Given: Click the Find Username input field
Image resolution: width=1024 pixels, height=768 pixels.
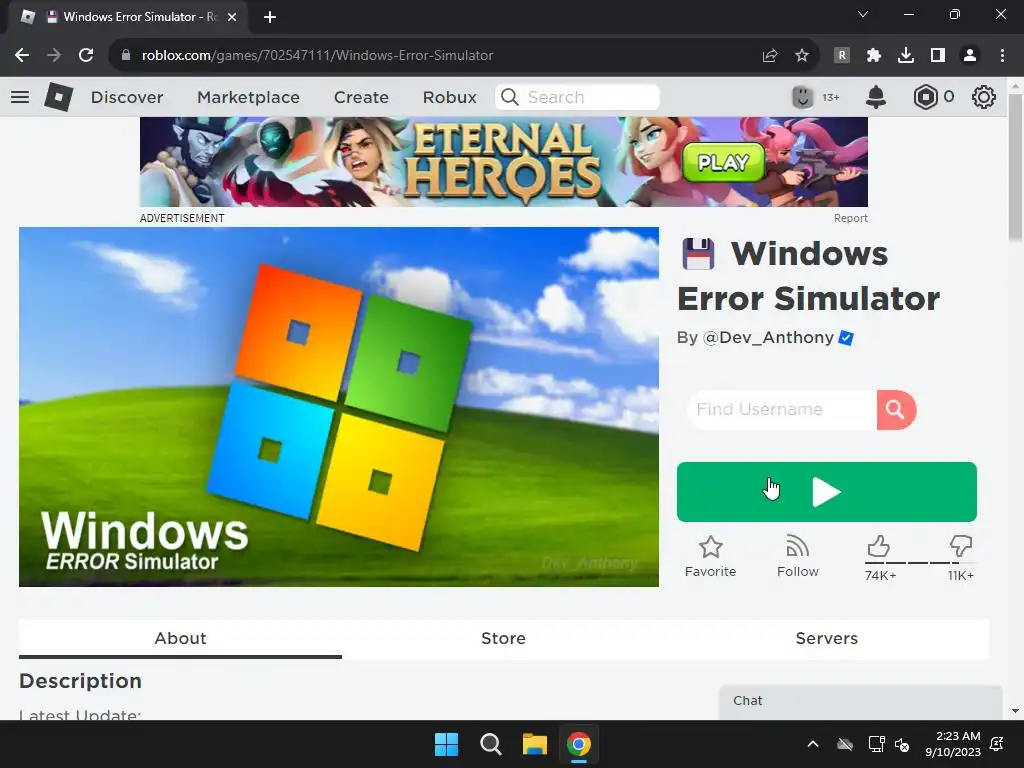Looking at the screenshot, I should 781,410.
